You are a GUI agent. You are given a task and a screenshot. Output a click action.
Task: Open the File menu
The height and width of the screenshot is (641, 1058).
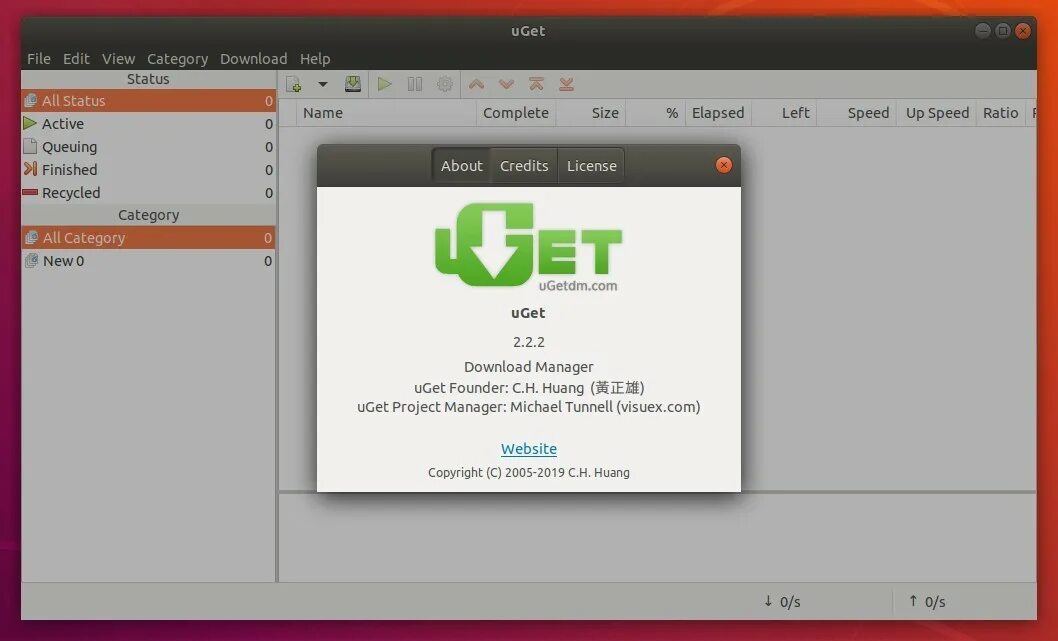pos(38,59)
